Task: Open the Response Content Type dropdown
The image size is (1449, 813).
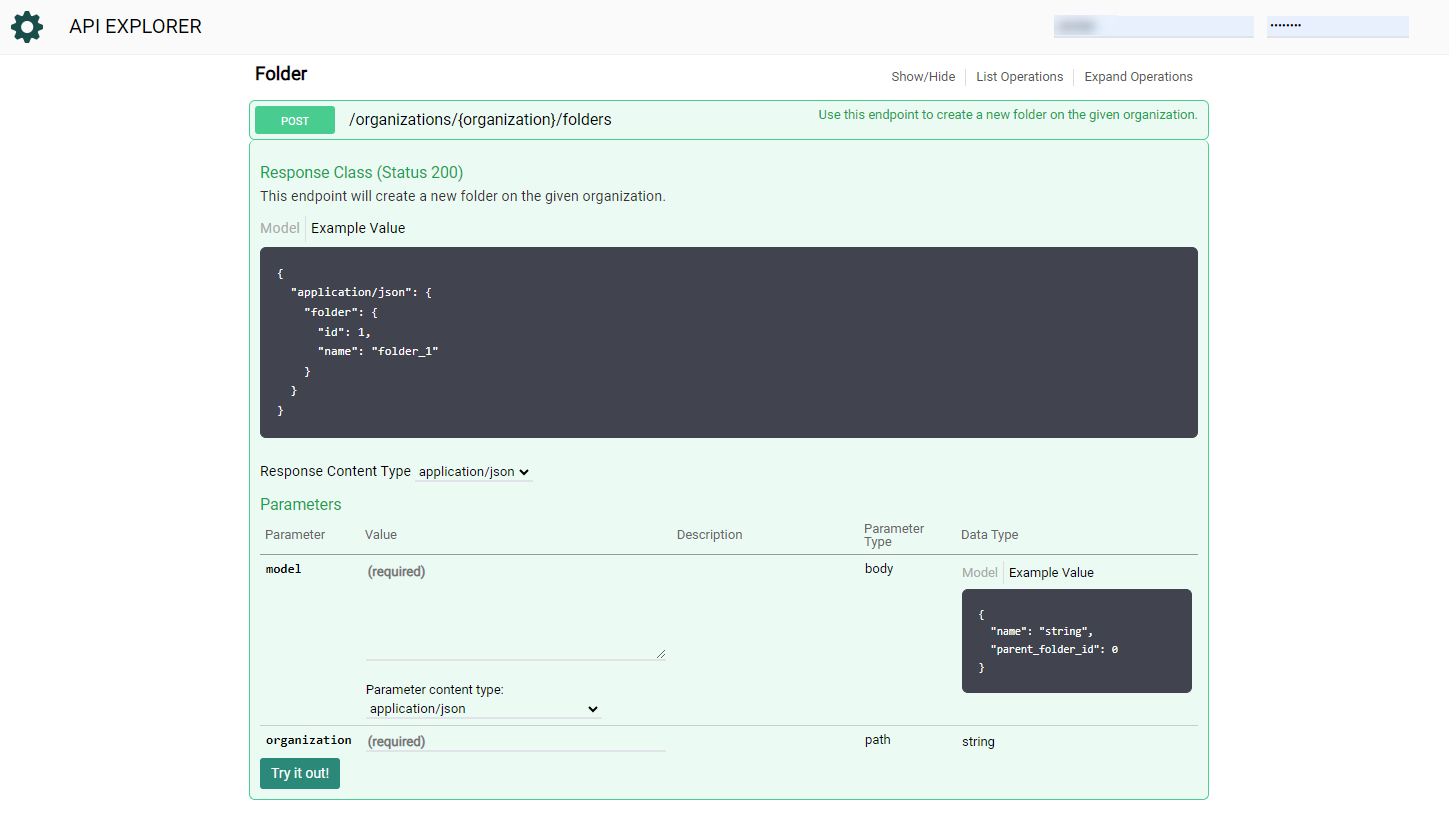Action: click(474, 472)
